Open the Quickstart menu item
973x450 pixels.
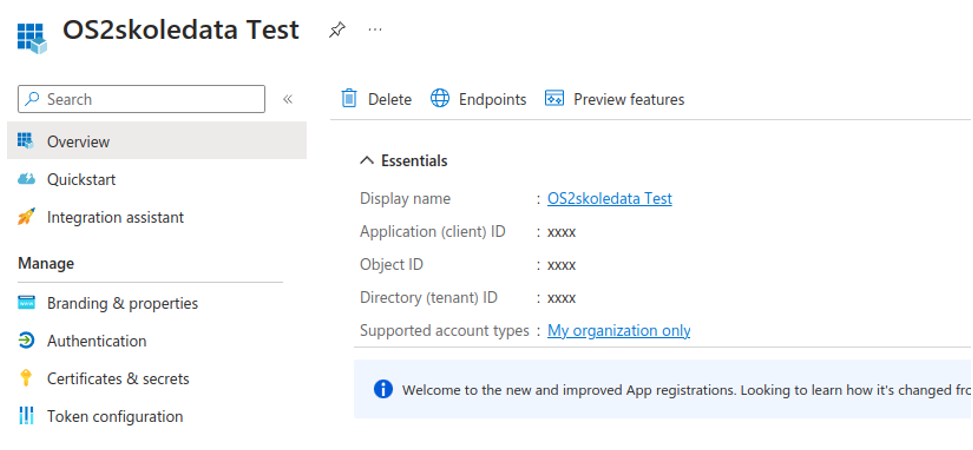click(x=156, y=179)
